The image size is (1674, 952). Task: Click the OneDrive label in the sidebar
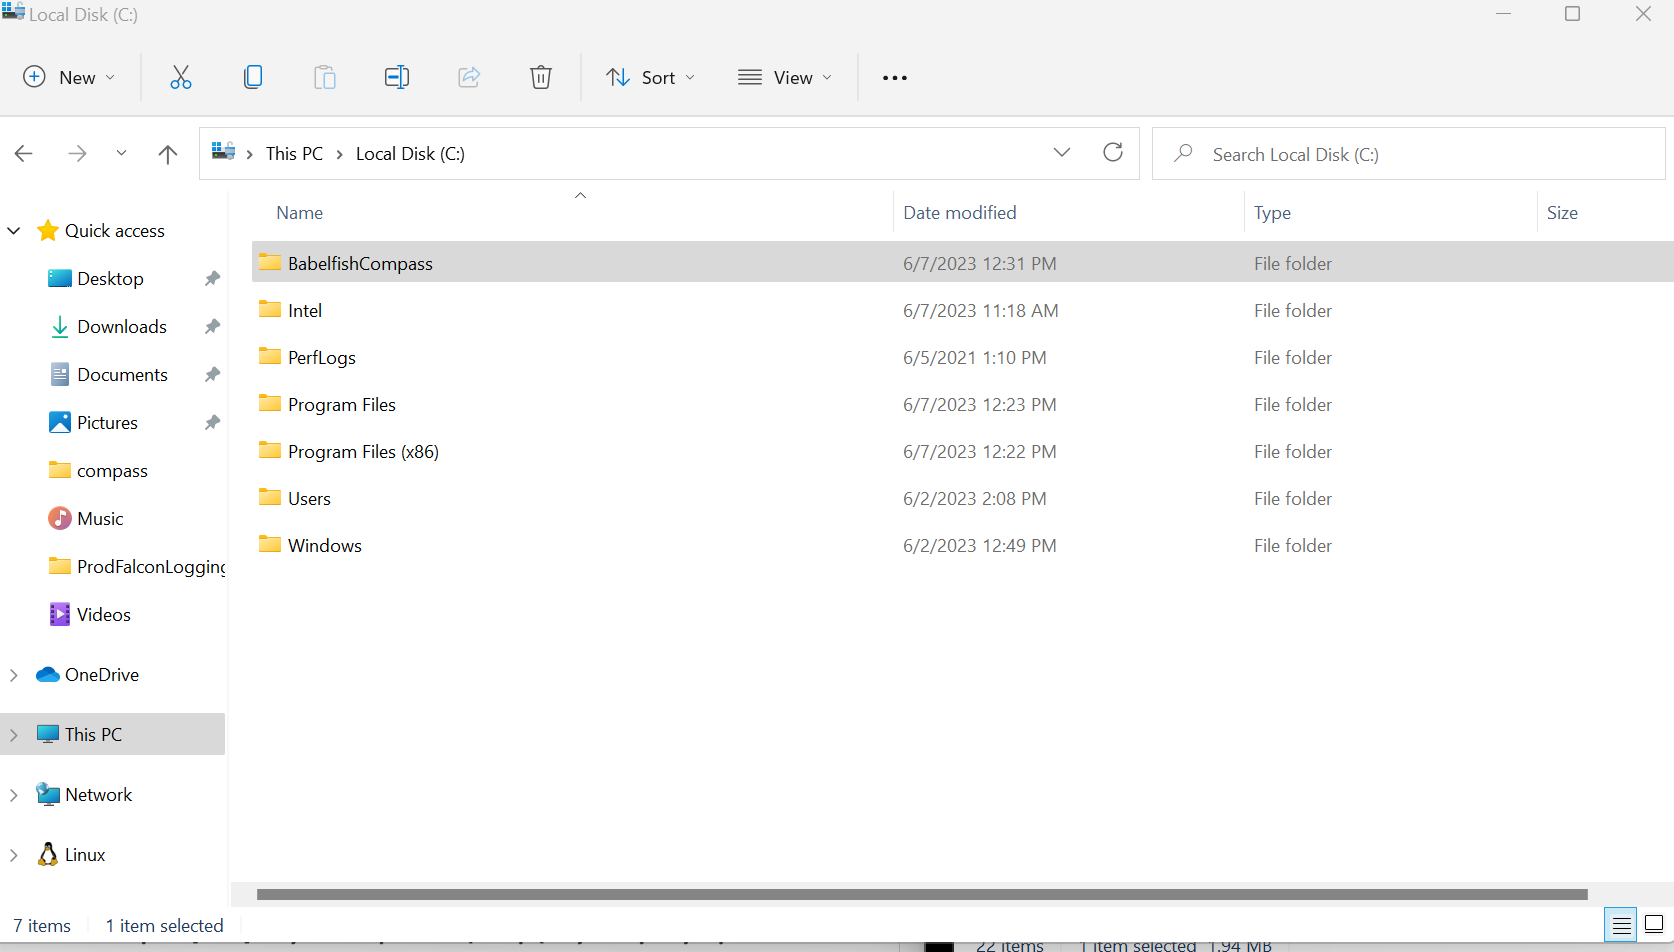(102, 675)
